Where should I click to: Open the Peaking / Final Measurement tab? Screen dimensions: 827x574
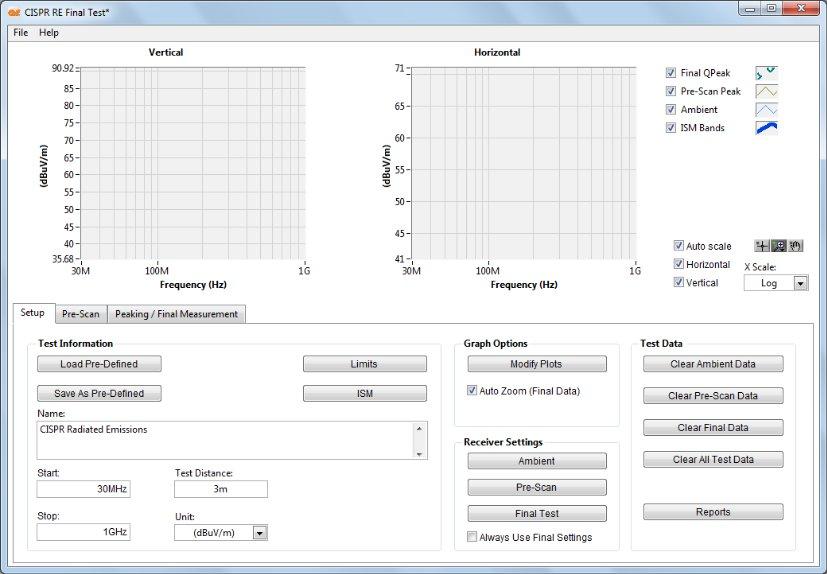pyautogui.click(x=176, y=314)
